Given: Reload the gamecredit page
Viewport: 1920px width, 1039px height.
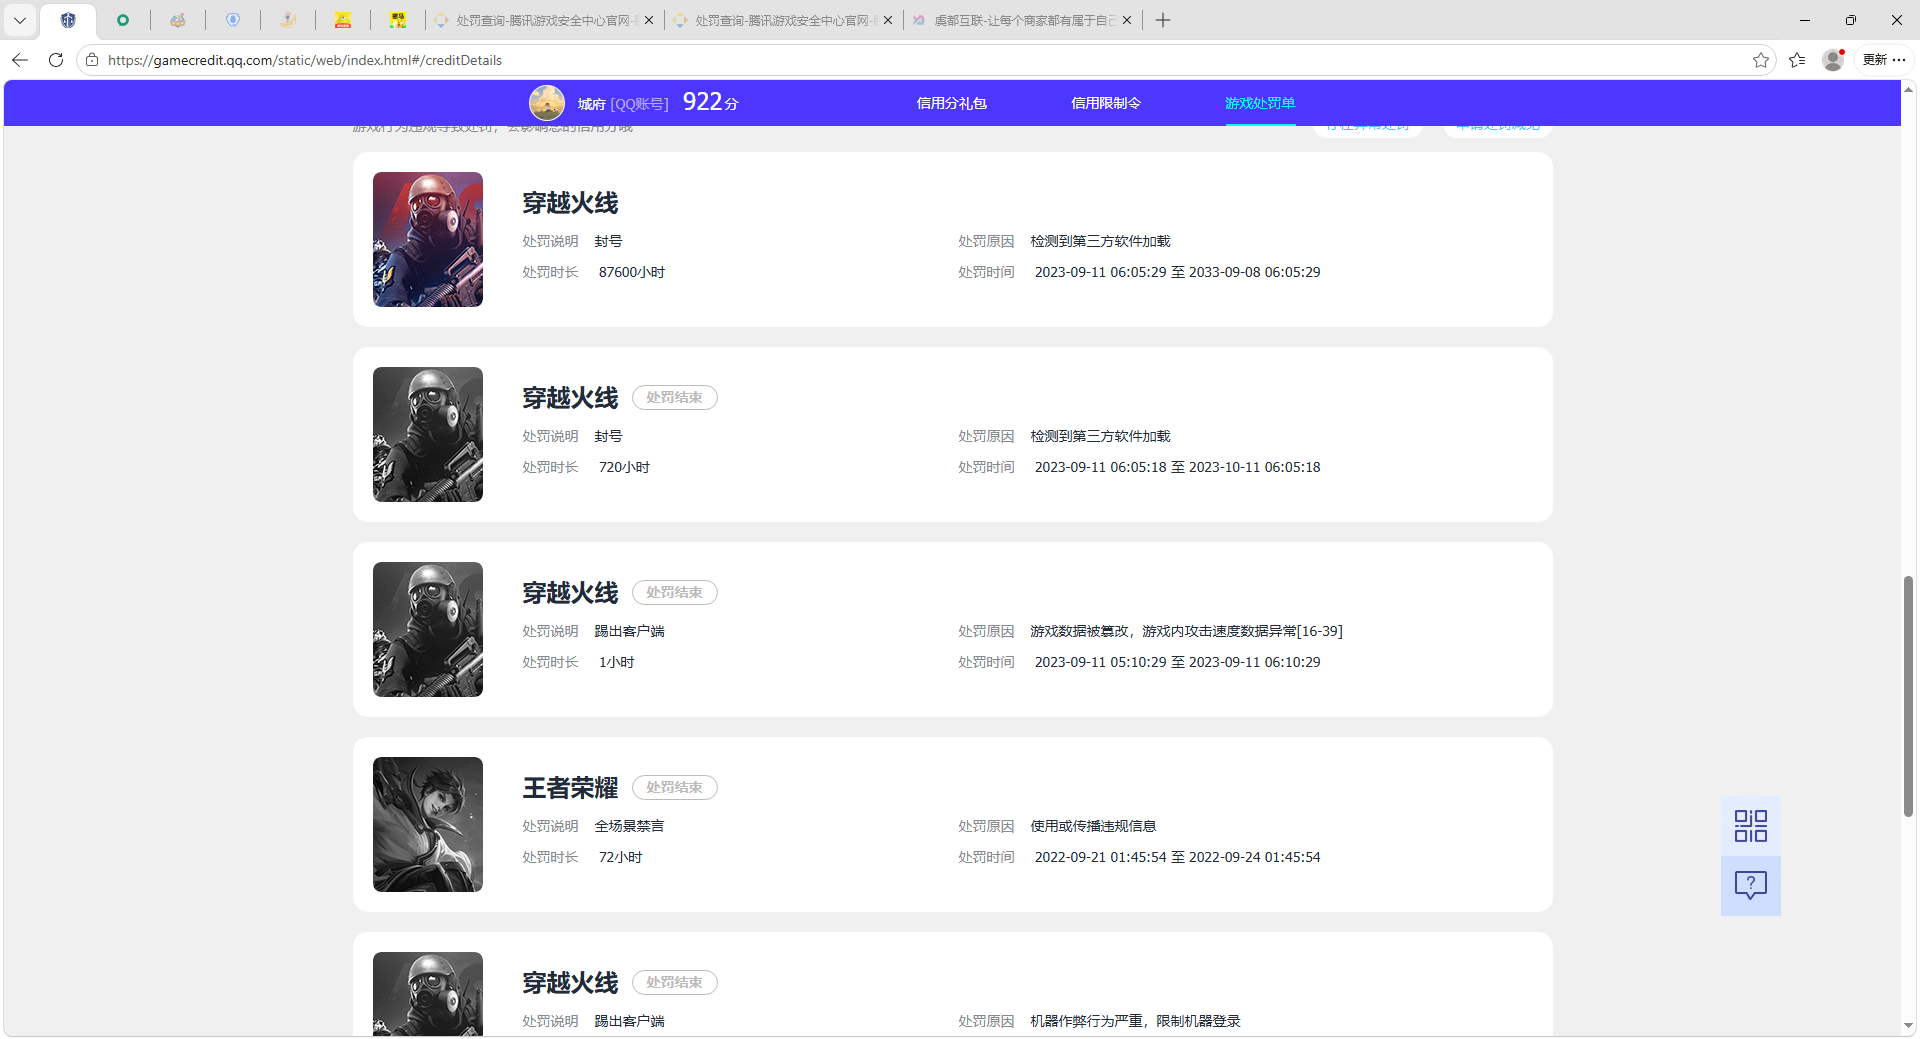Looking at the screenshot, I should click(x=56, y=60).
